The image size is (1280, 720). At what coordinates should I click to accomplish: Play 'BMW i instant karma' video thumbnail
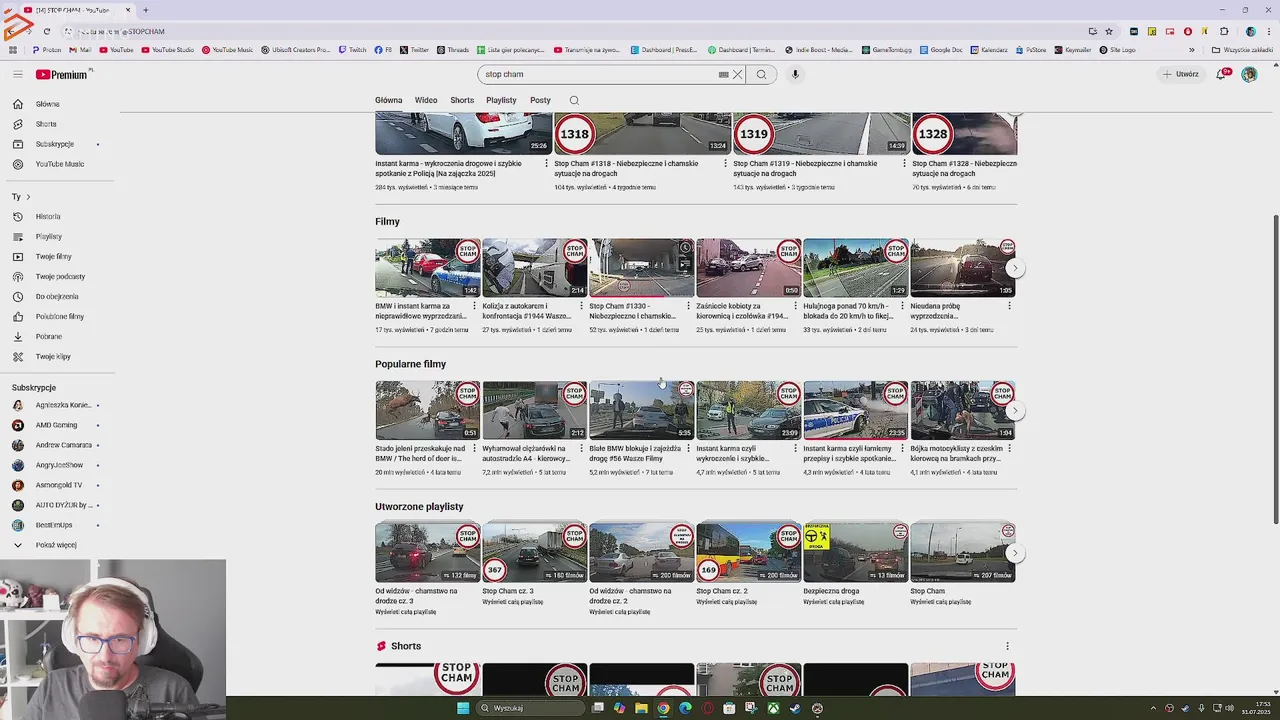[x=427, y=268]
